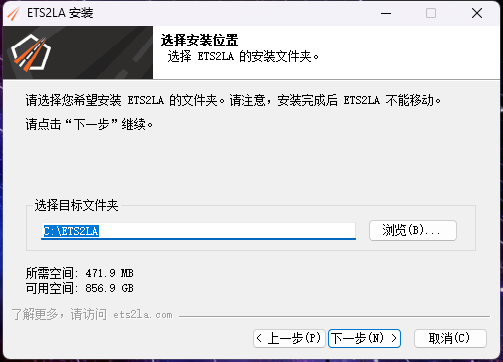The height and width of the screenshot is (362, 503).
Task: Click the ETS2LA title bar app icon
Action: (14, 13)
